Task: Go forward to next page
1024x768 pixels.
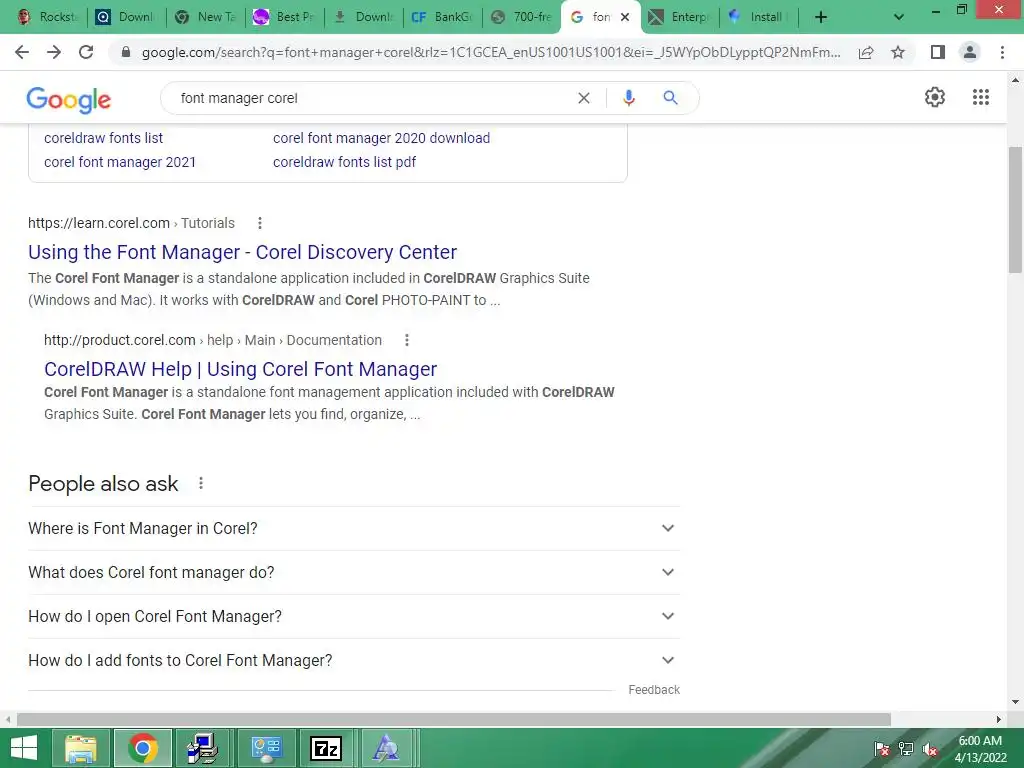Action: [54, 52]
